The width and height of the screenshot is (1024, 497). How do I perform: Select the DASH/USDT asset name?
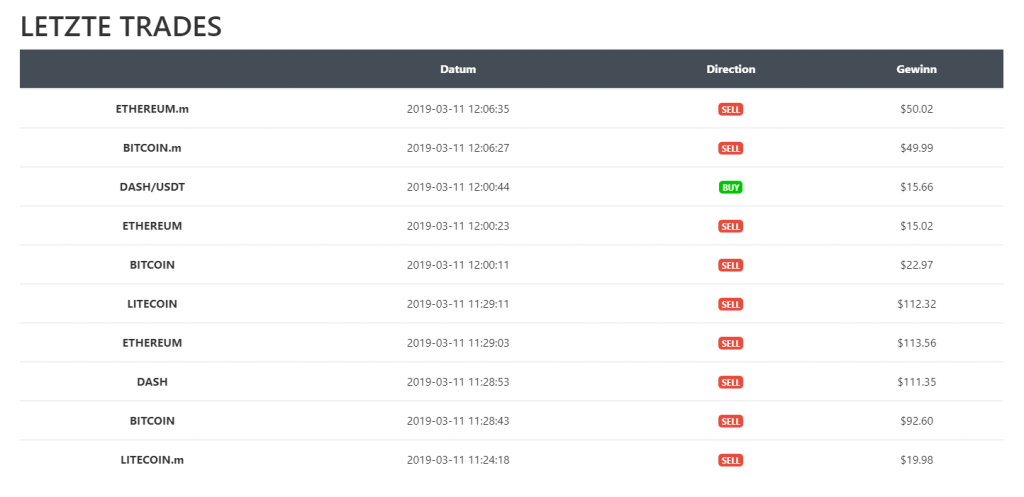tap(152, 187)
